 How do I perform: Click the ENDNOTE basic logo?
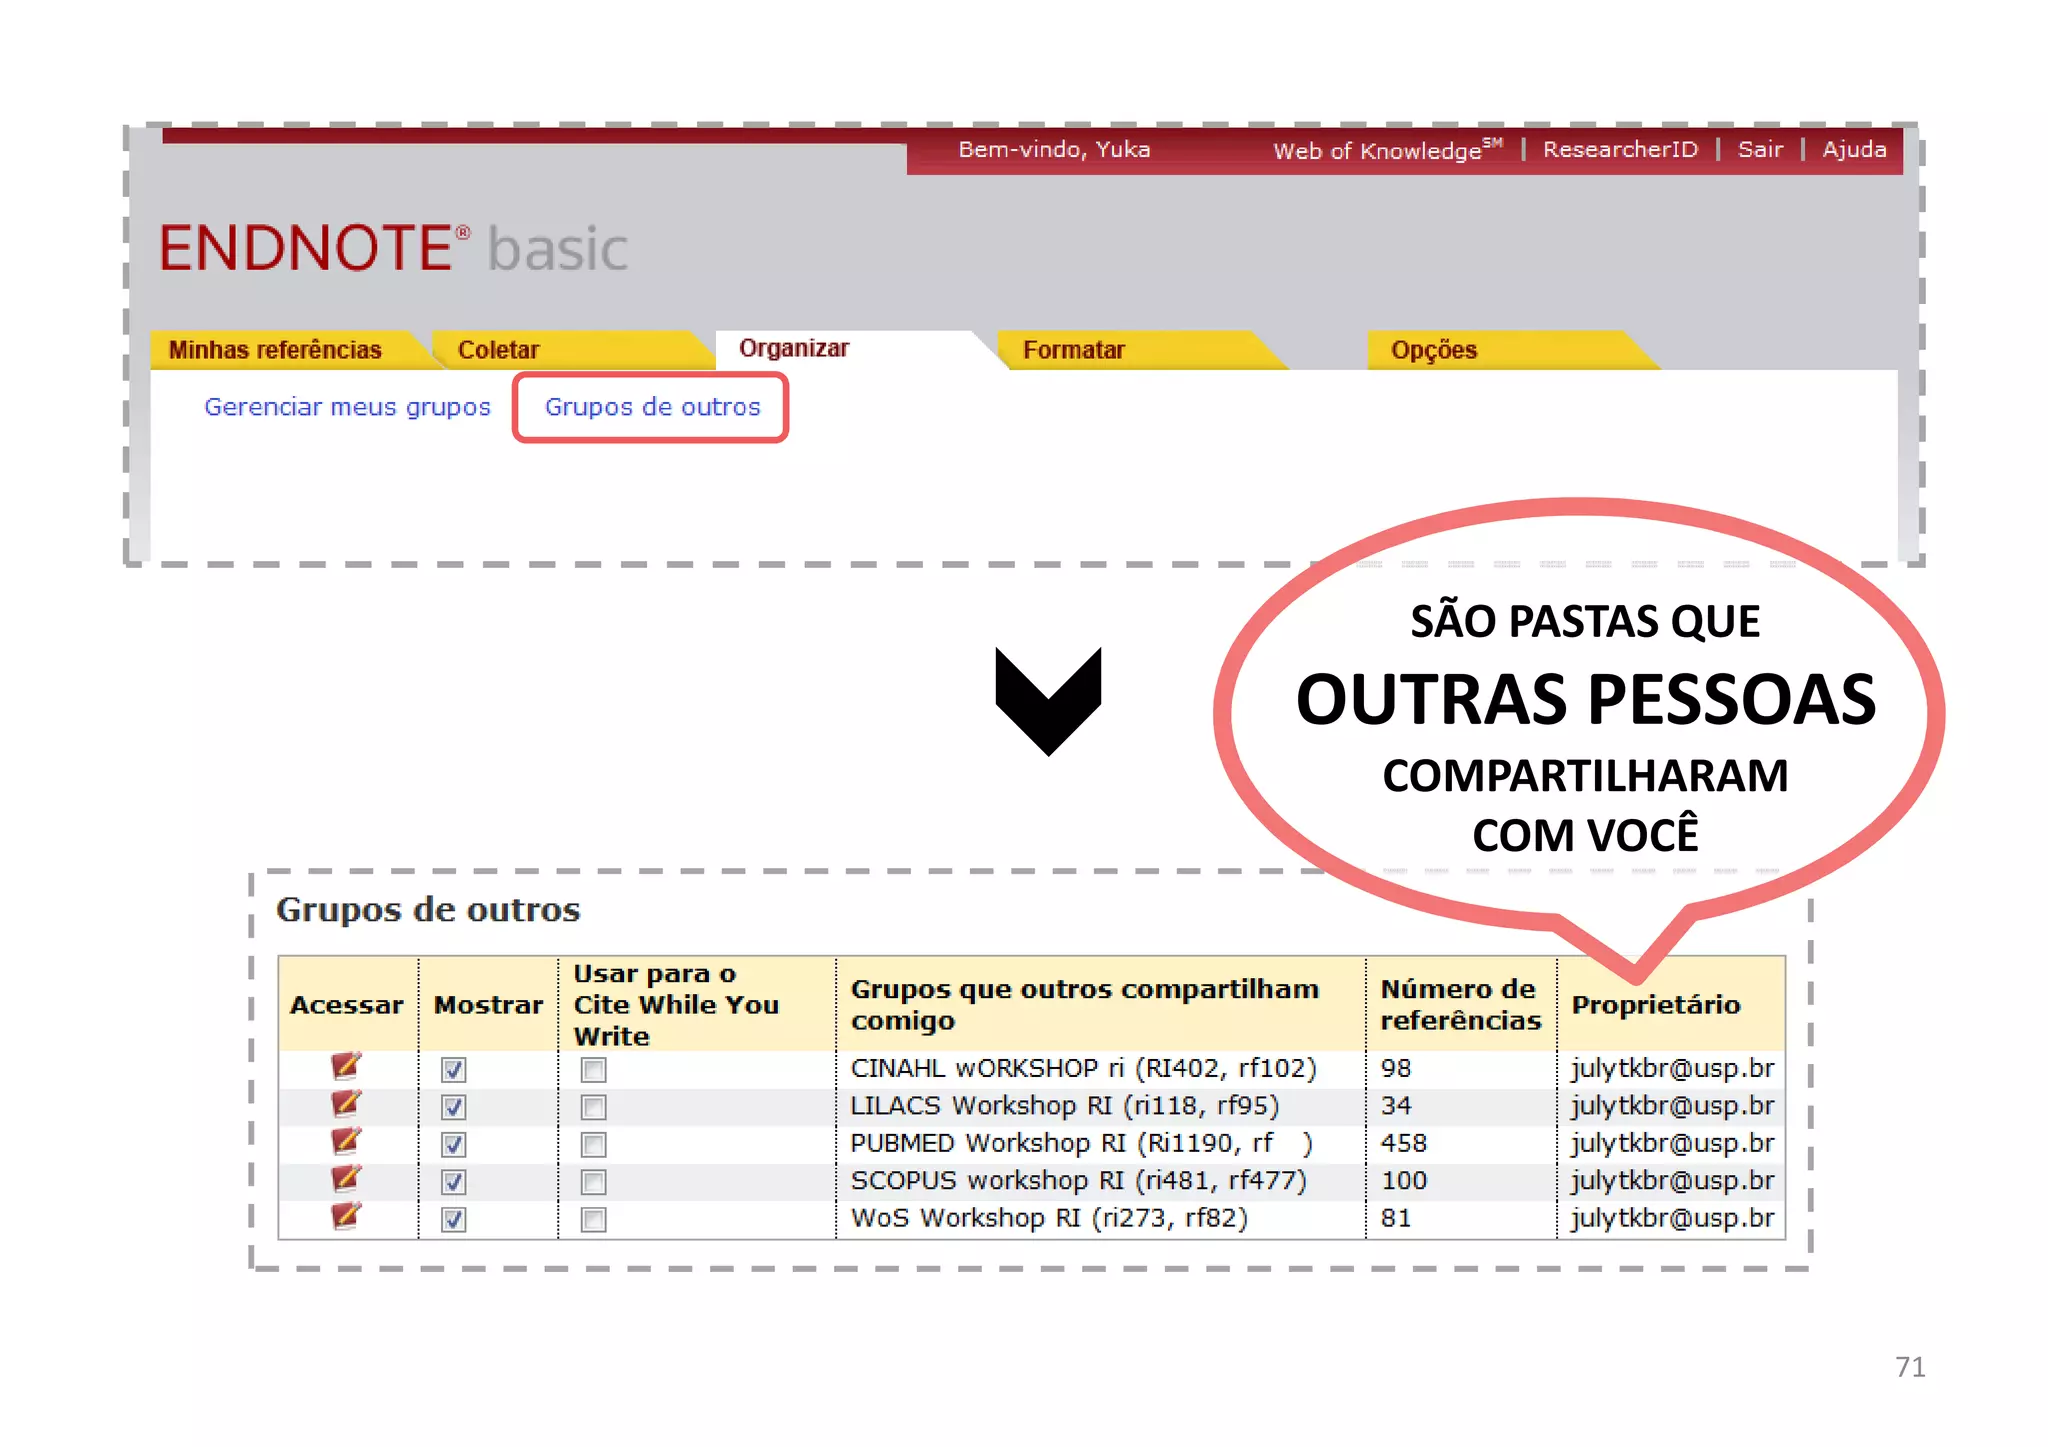pyautogui.click(x=394, y=248)
